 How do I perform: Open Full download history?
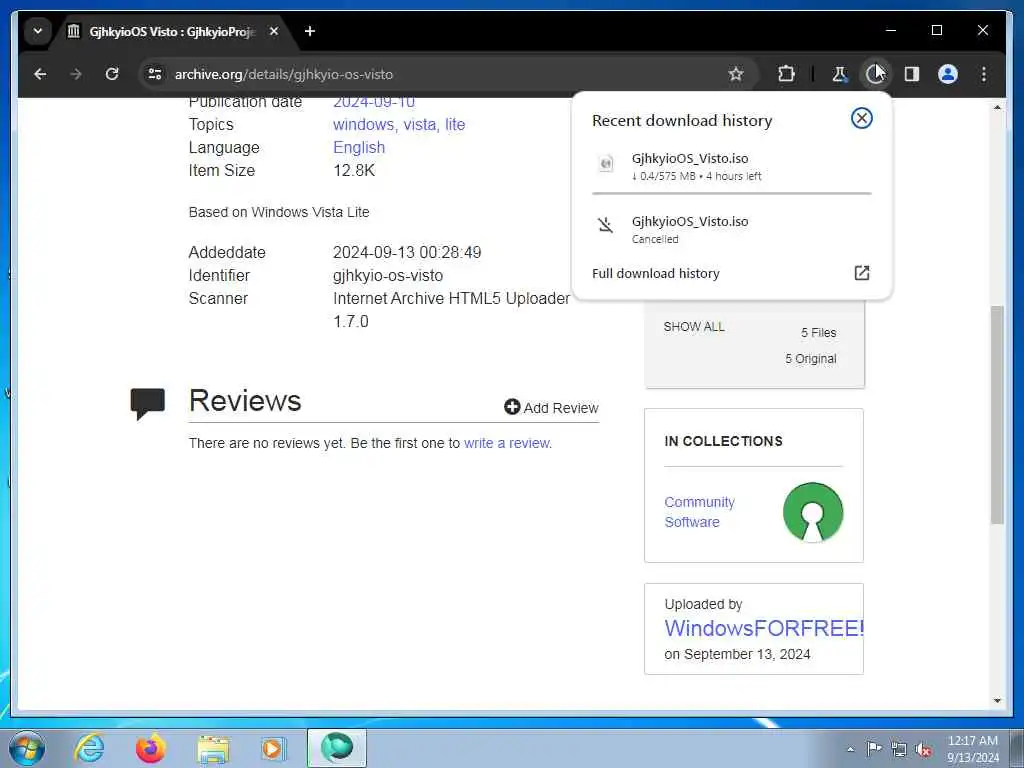point(656,274)
